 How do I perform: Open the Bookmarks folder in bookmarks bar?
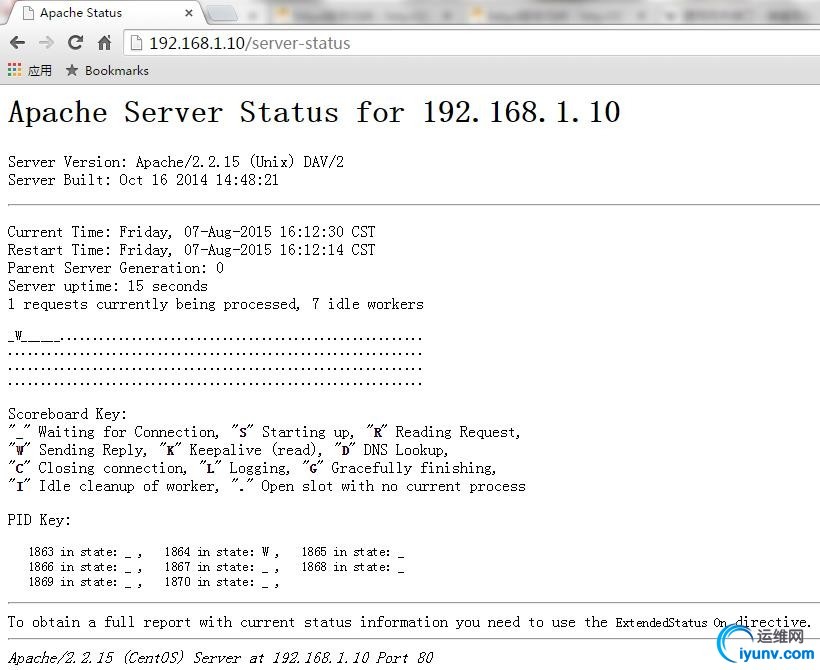(x=107, y=70)
